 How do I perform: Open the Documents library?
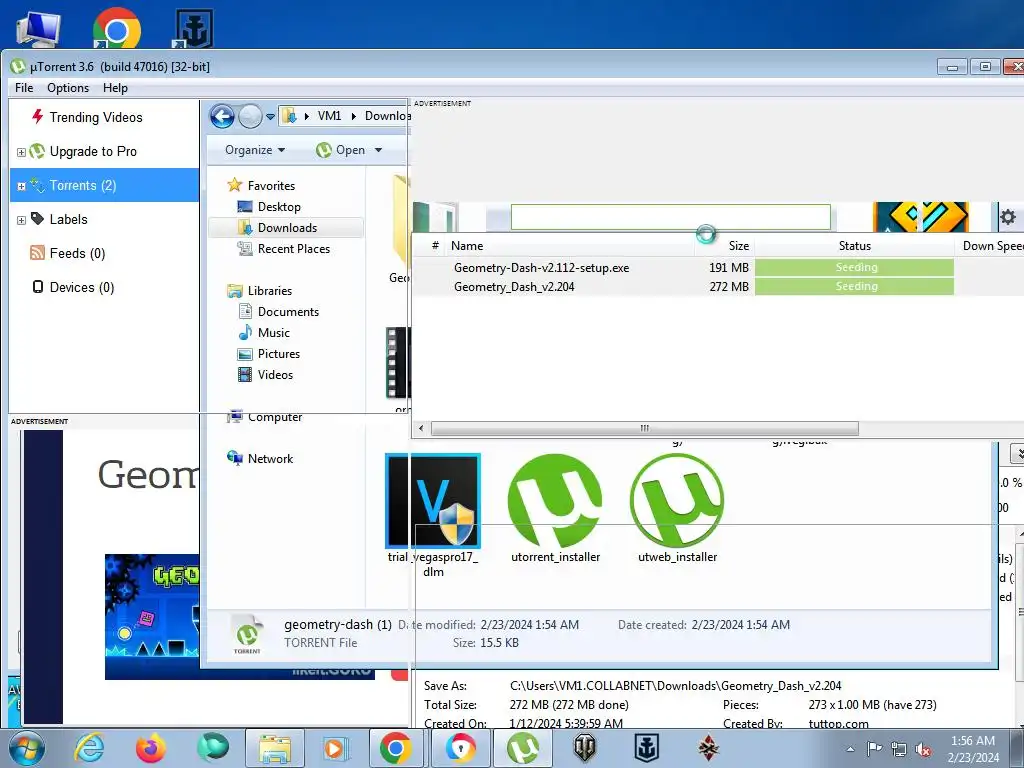tap(288, 312)
